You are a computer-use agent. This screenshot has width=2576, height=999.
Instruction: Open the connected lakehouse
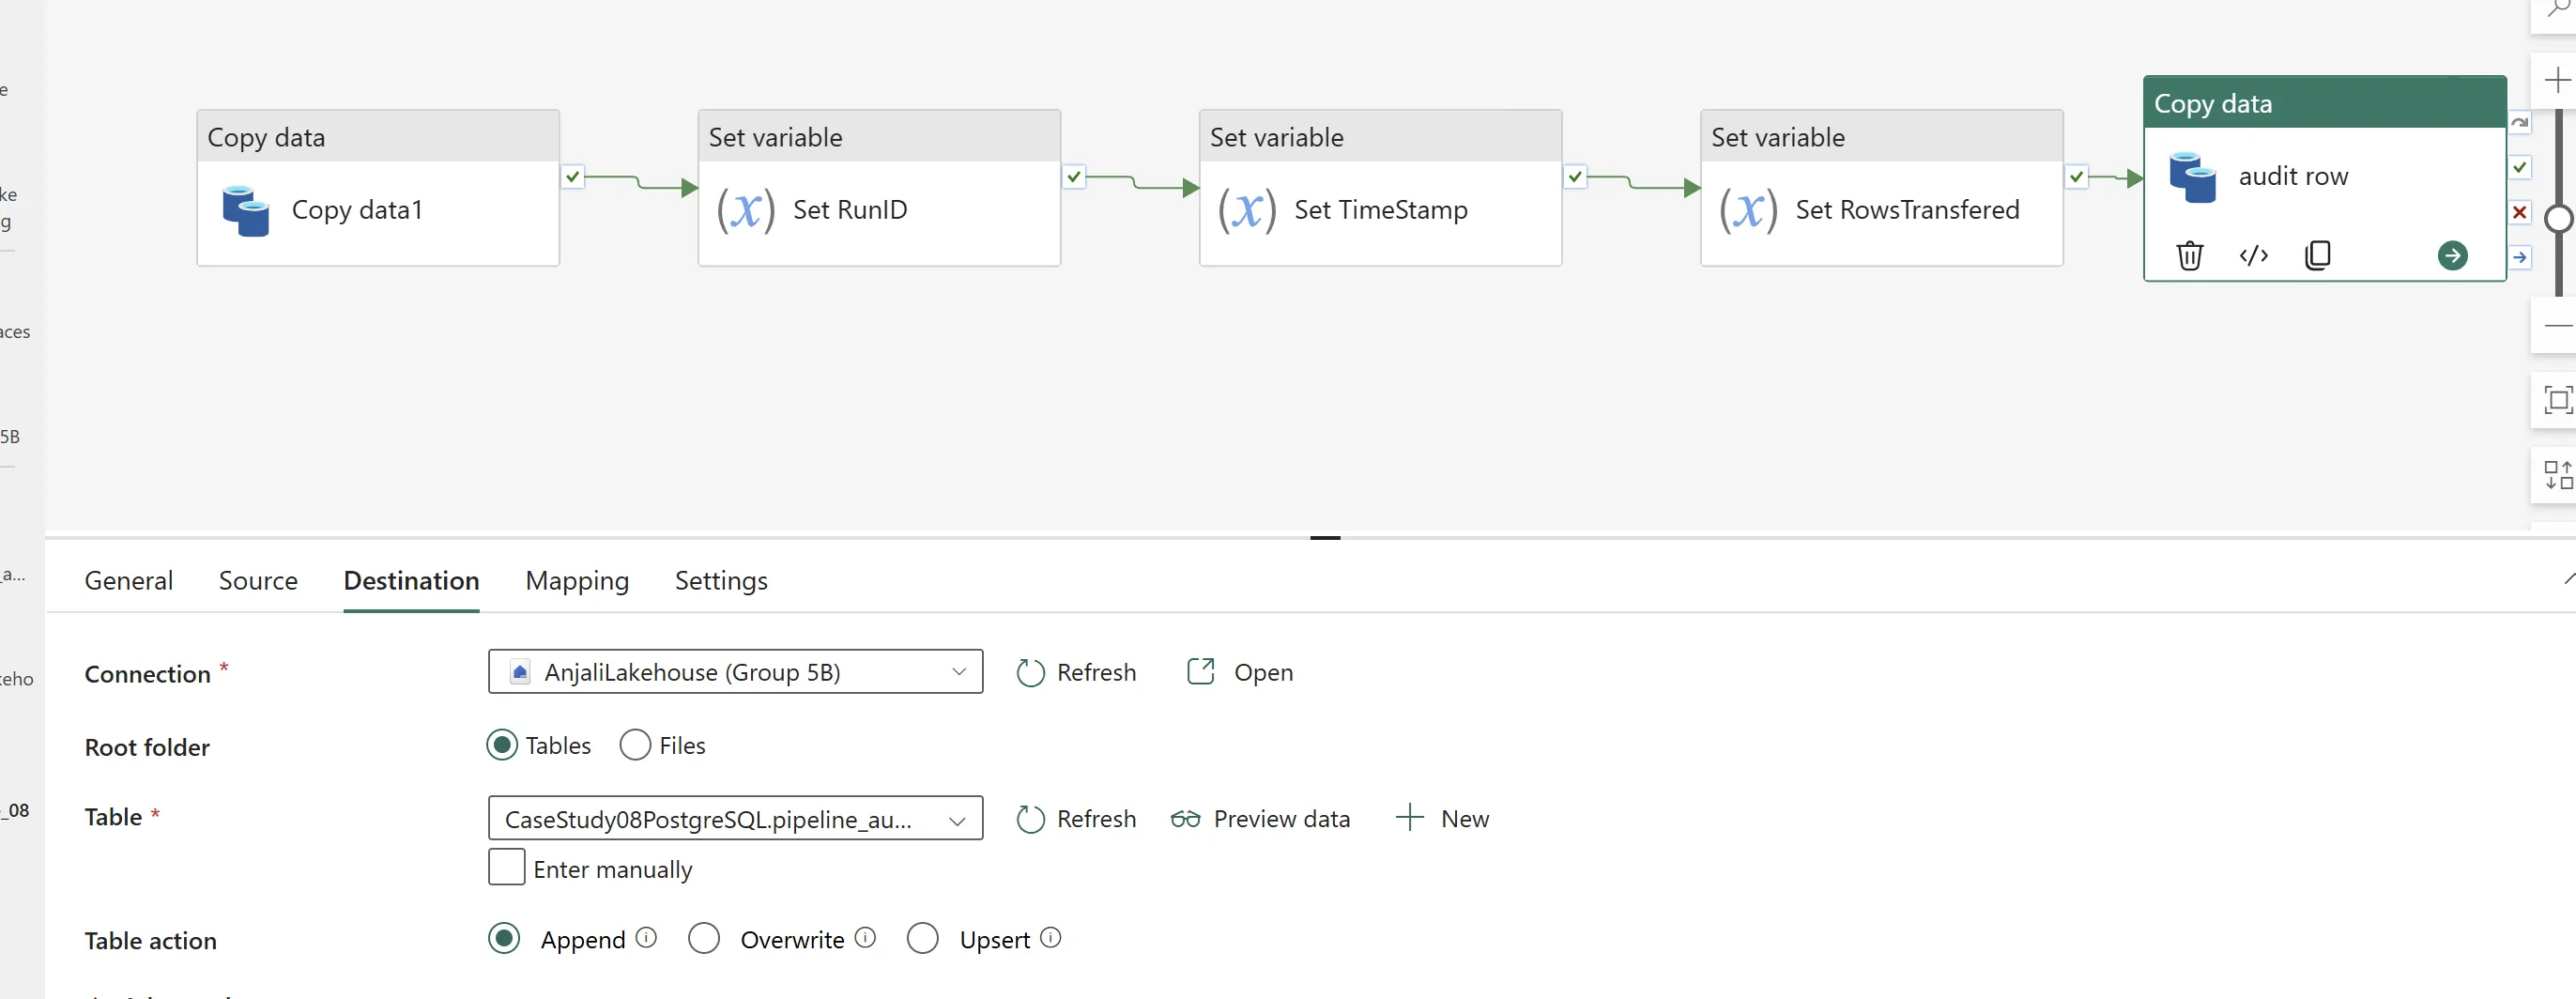coord(1240,673)
